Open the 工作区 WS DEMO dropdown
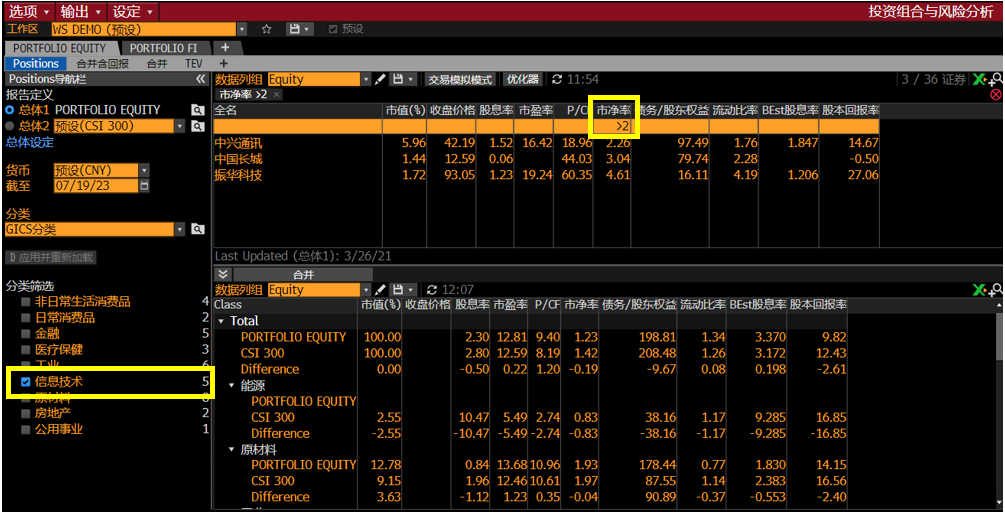 click(241, 29)
